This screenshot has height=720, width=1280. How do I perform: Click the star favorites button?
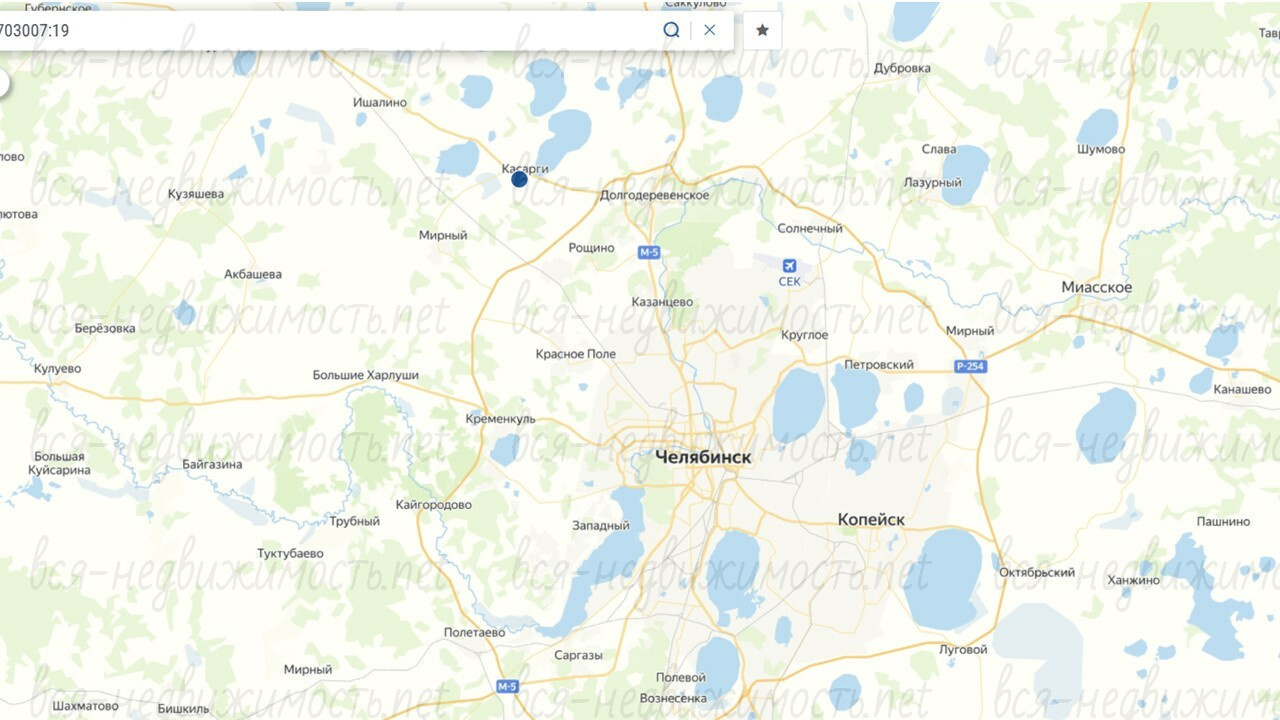coord(762,30)
